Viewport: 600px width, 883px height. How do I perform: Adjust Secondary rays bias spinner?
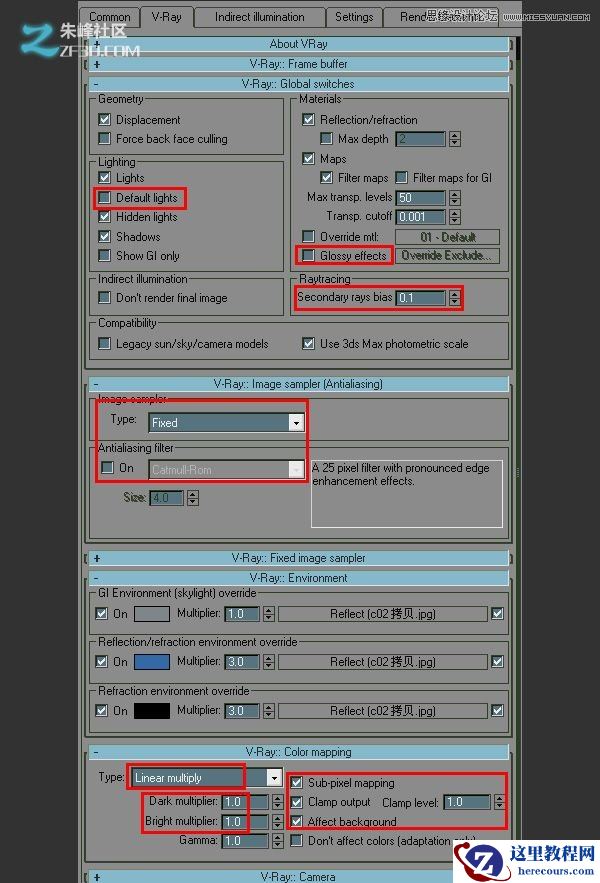tap(455, 298)
